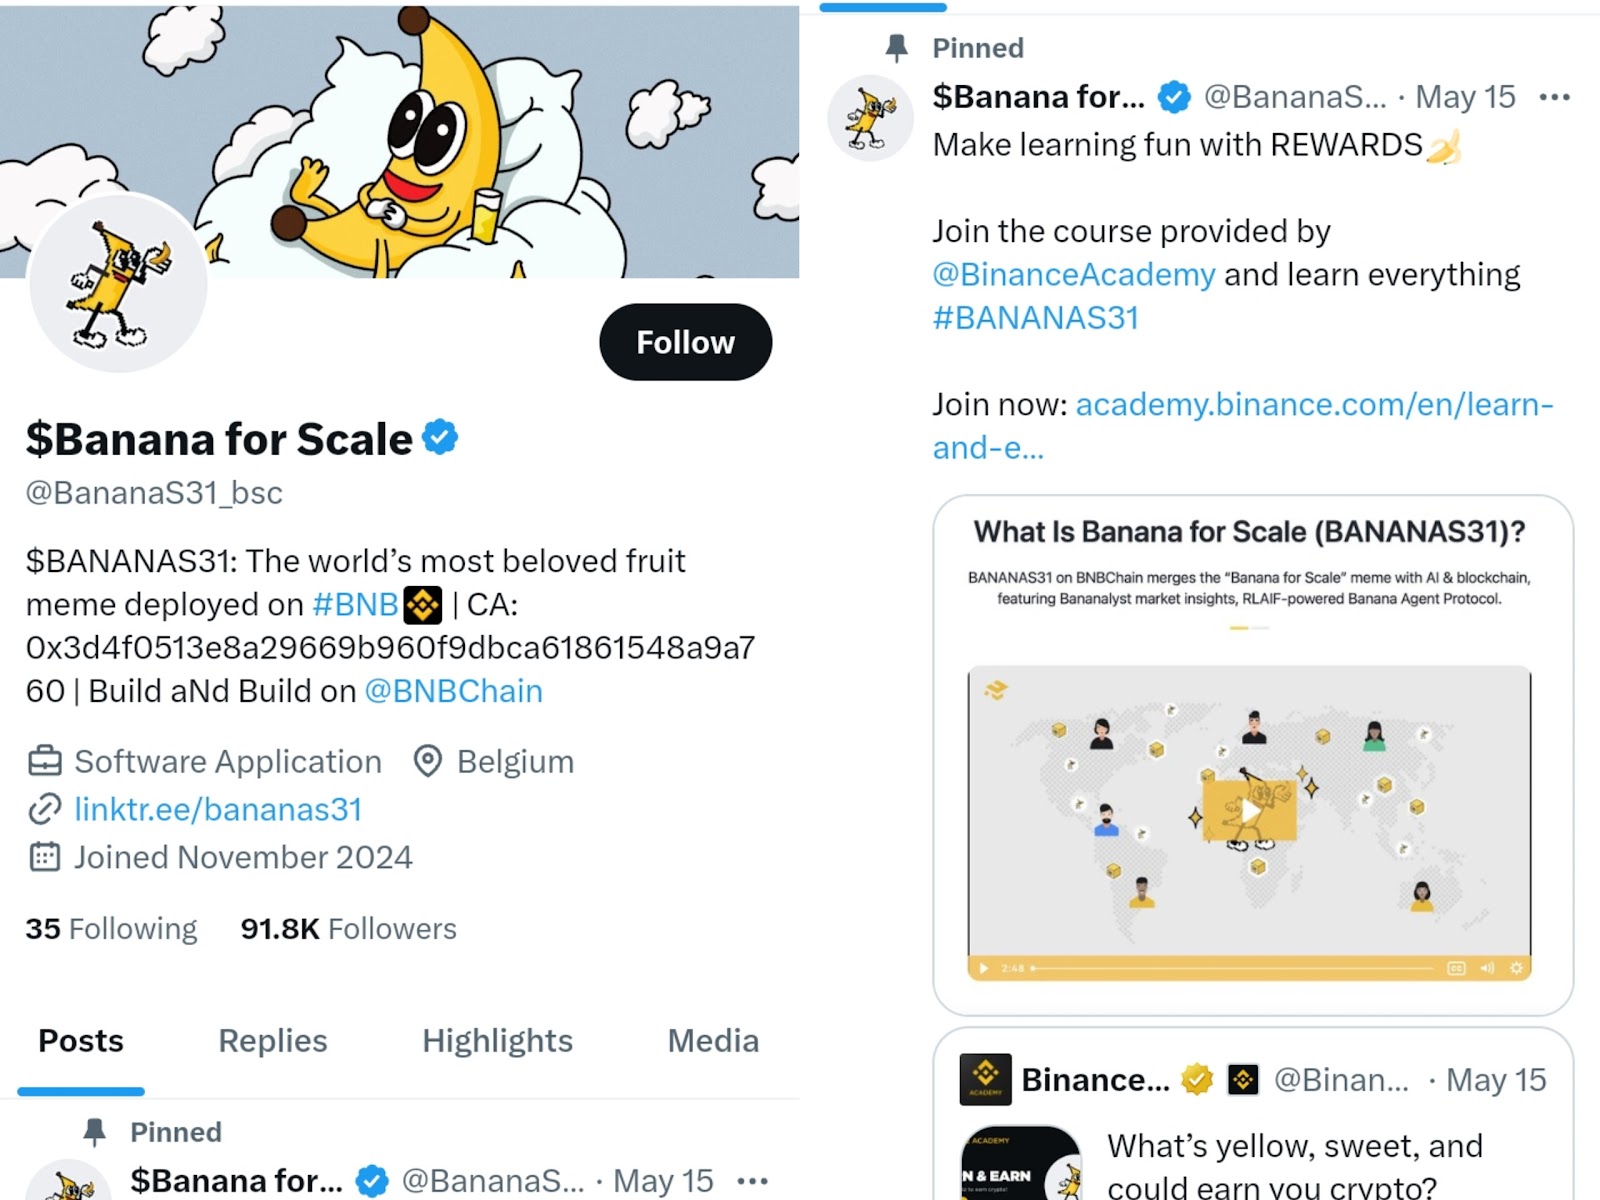
Task: Click the #BNB hashtag in bio
Action: (x=355, y=604)
